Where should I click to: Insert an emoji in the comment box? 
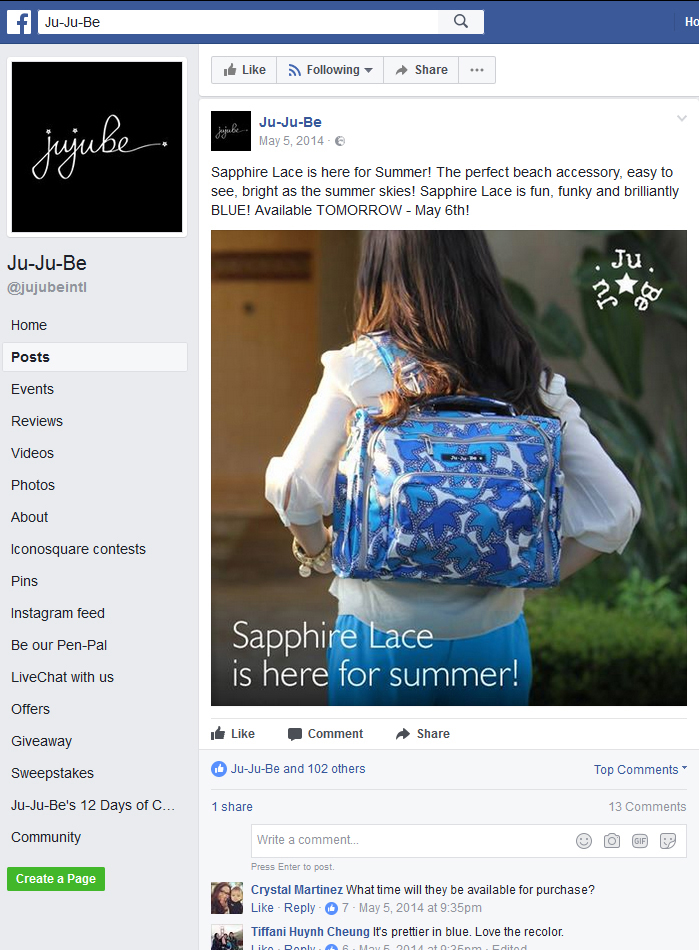(x=584, y=841)
